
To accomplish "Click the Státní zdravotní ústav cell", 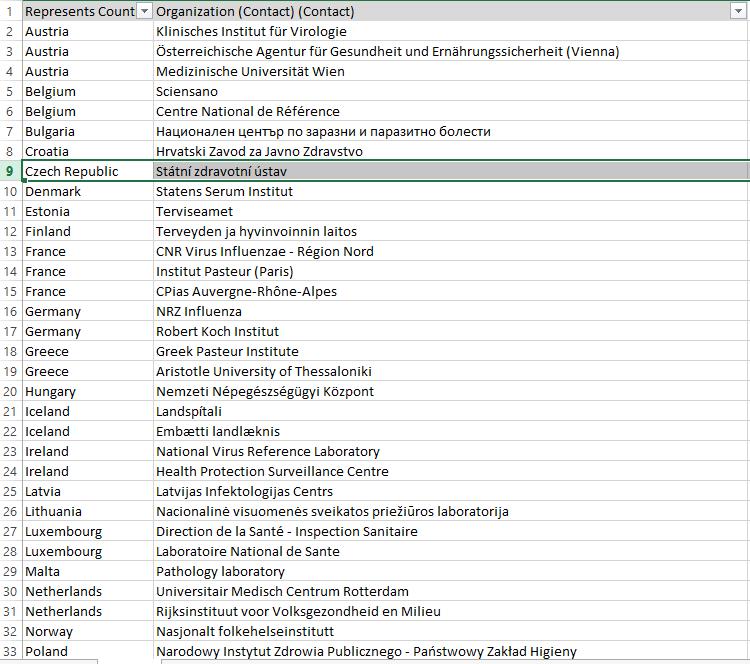I will (x=451, y=171).
